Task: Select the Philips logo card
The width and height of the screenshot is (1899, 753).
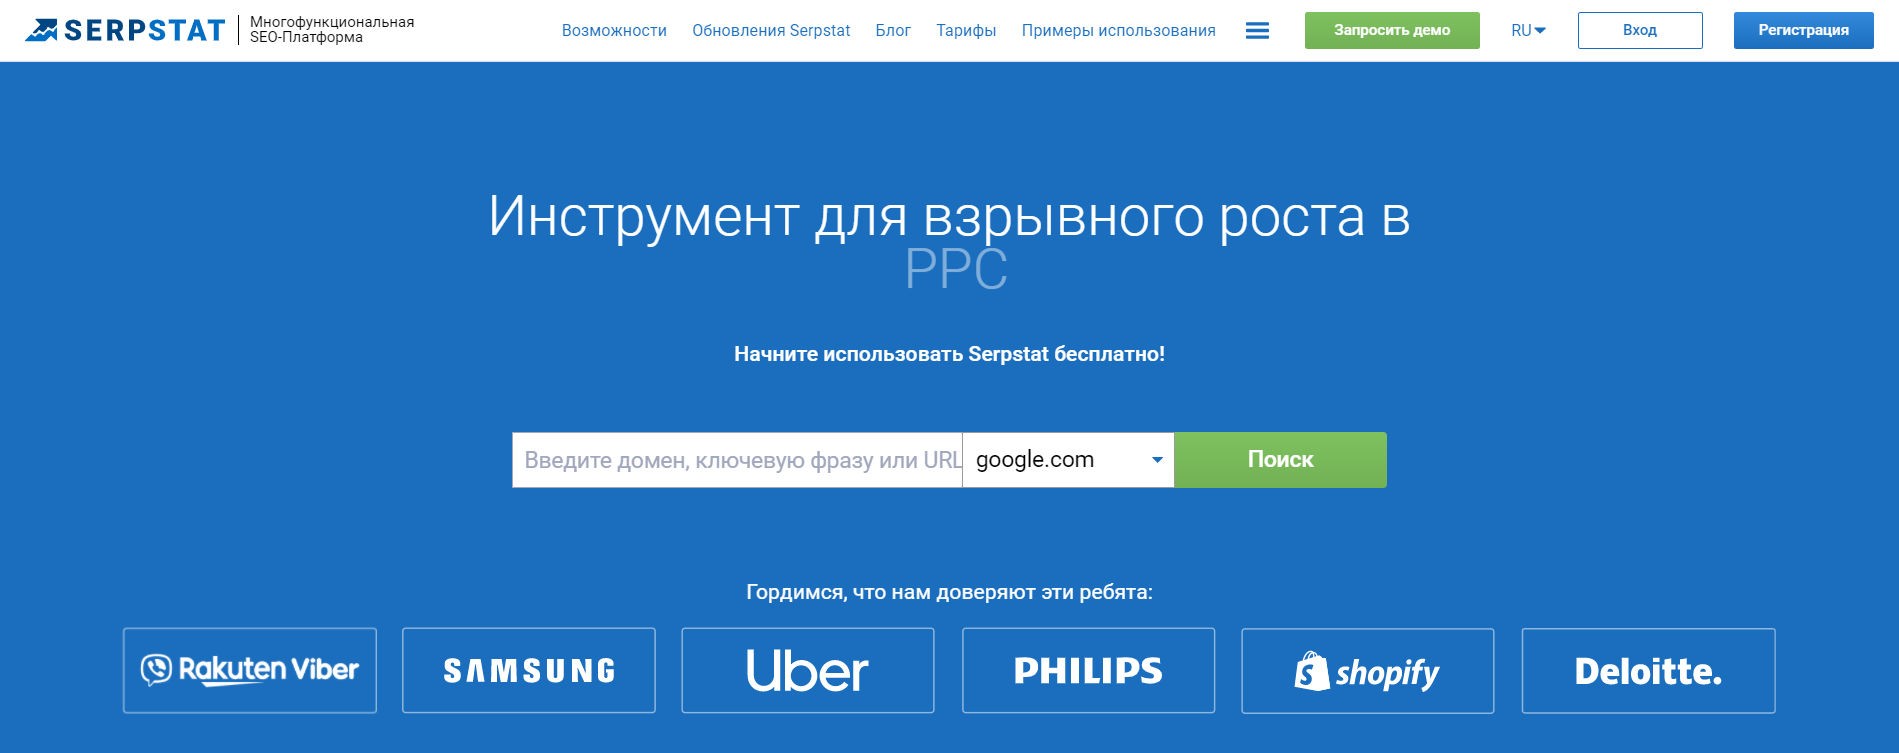Action: [1089, 670]
